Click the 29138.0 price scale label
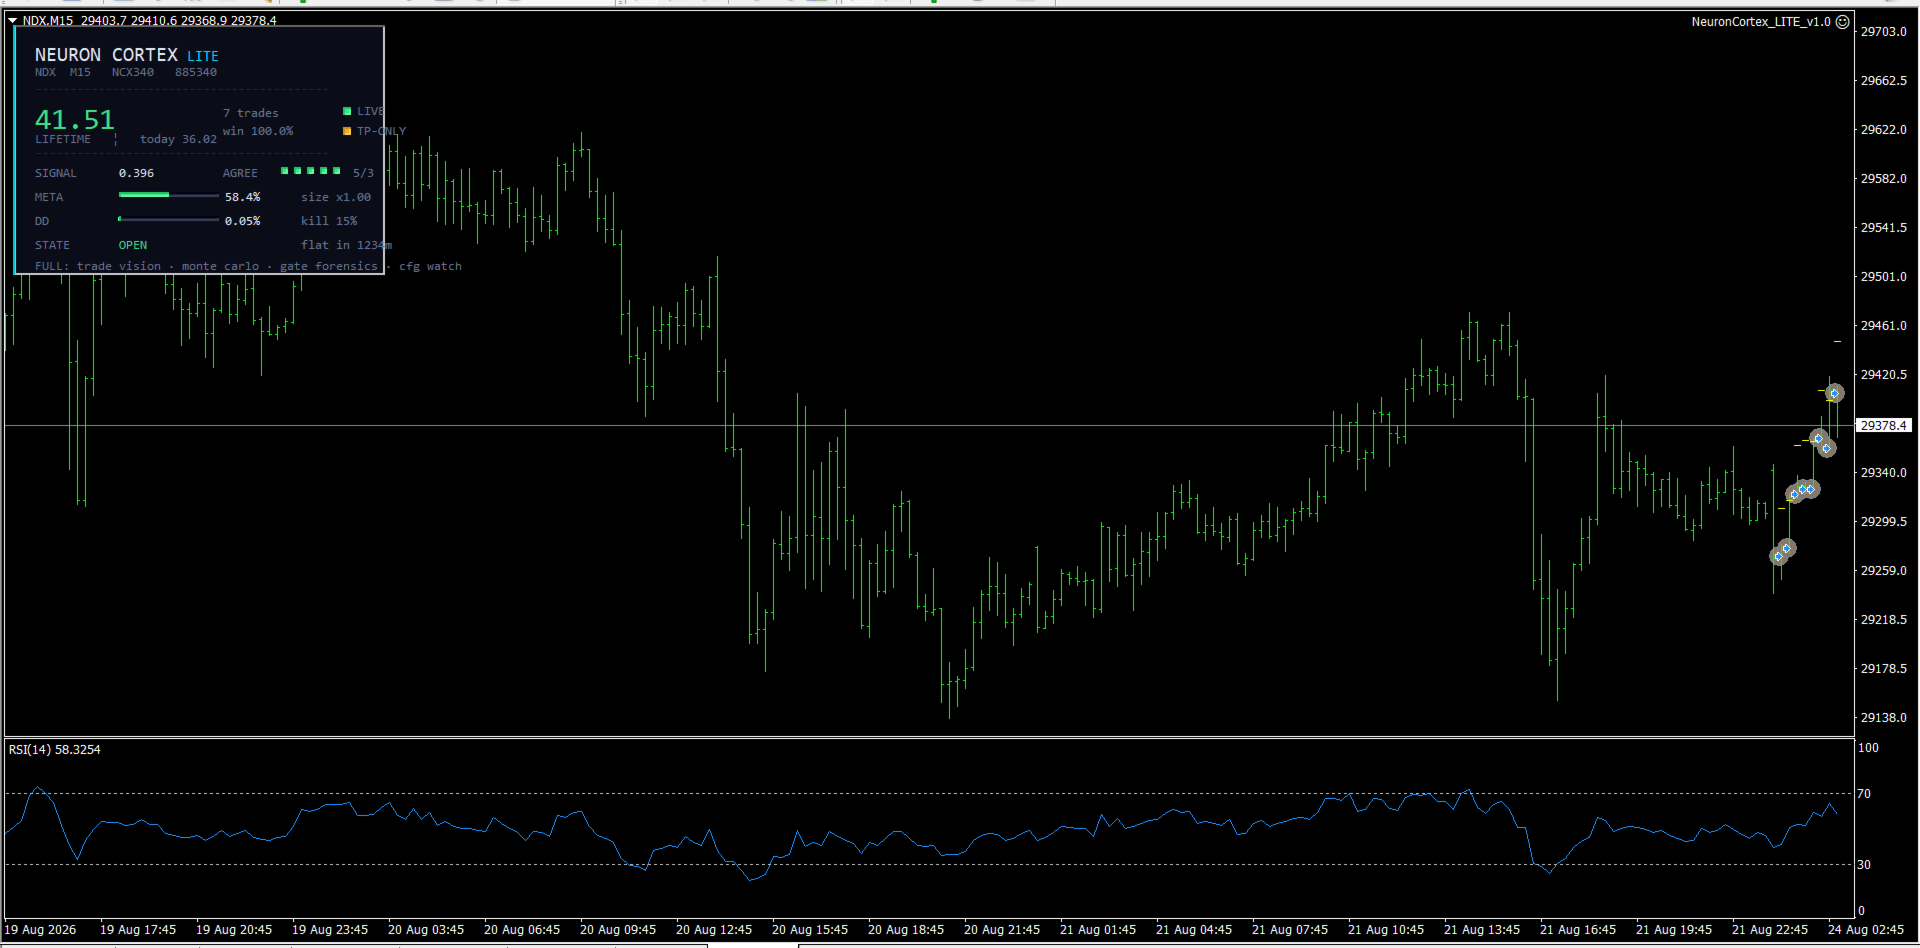1920x948 pixels. (1884, 717)
